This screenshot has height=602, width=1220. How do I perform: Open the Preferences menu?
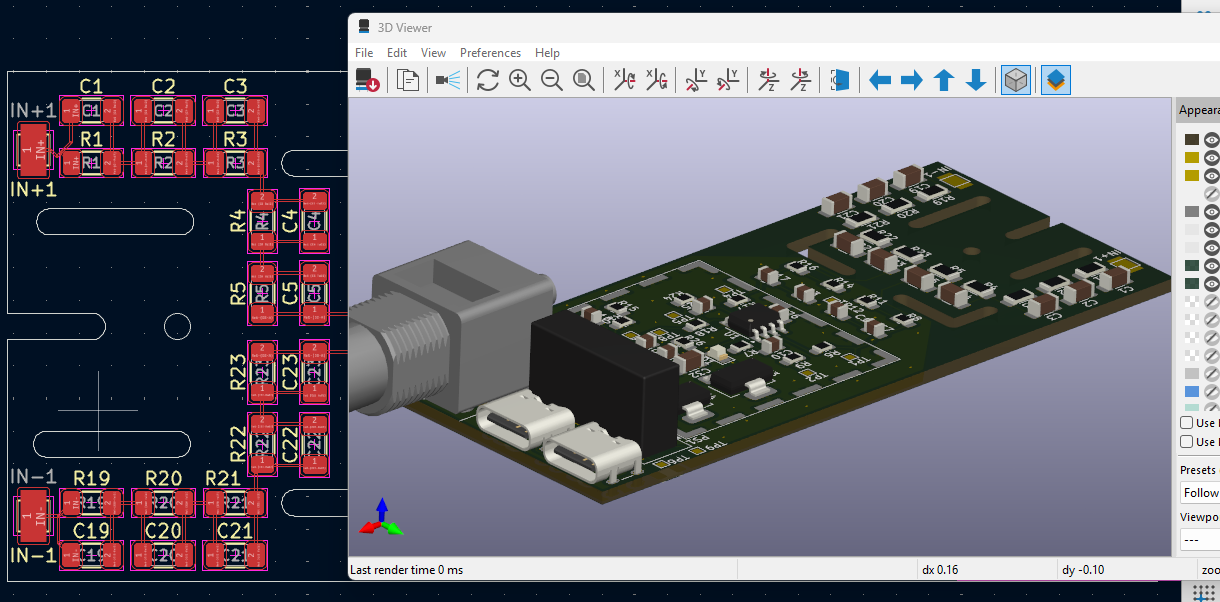(x=490, y=53)
